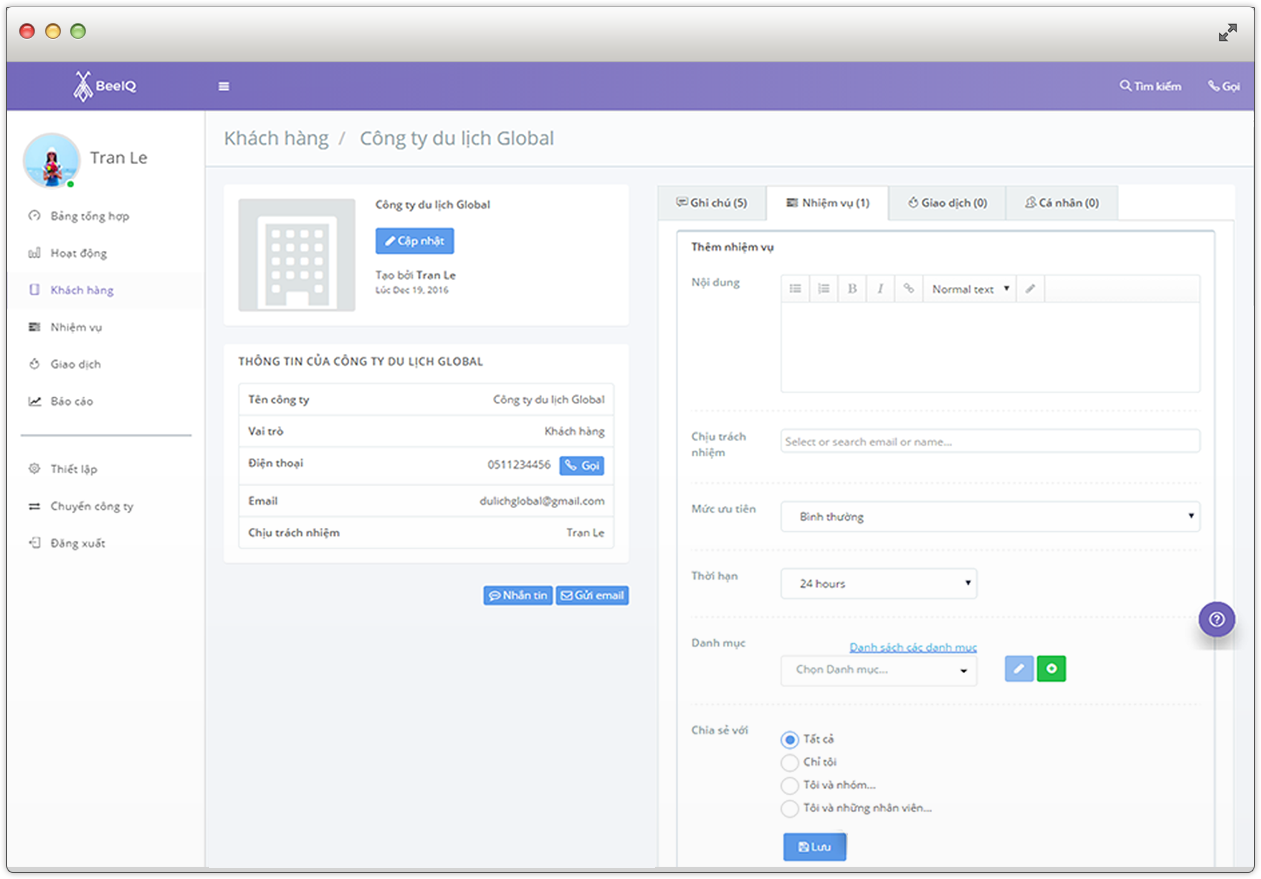The image size is (1261, 879).
Task: Select the 'Tôi và nhóm...' radio option
Action: click(x=790, y=786)
